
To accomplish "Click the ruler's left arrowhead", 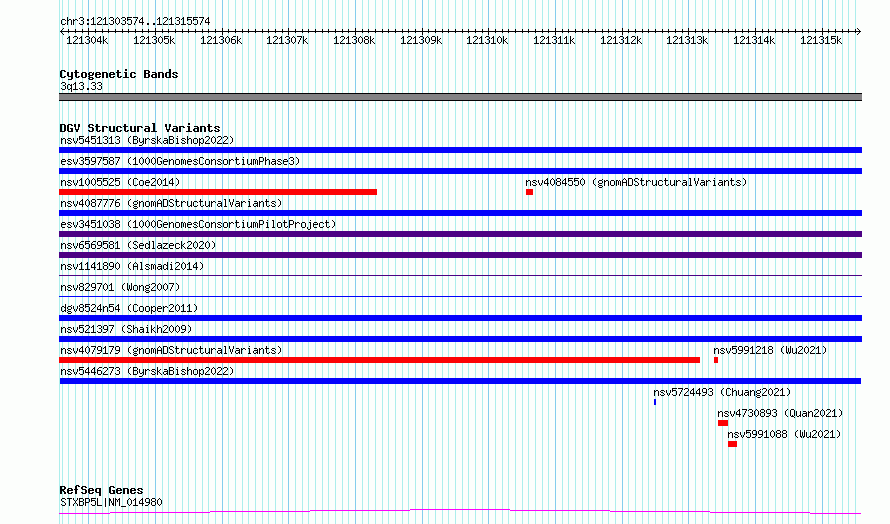I will [62, 31].
